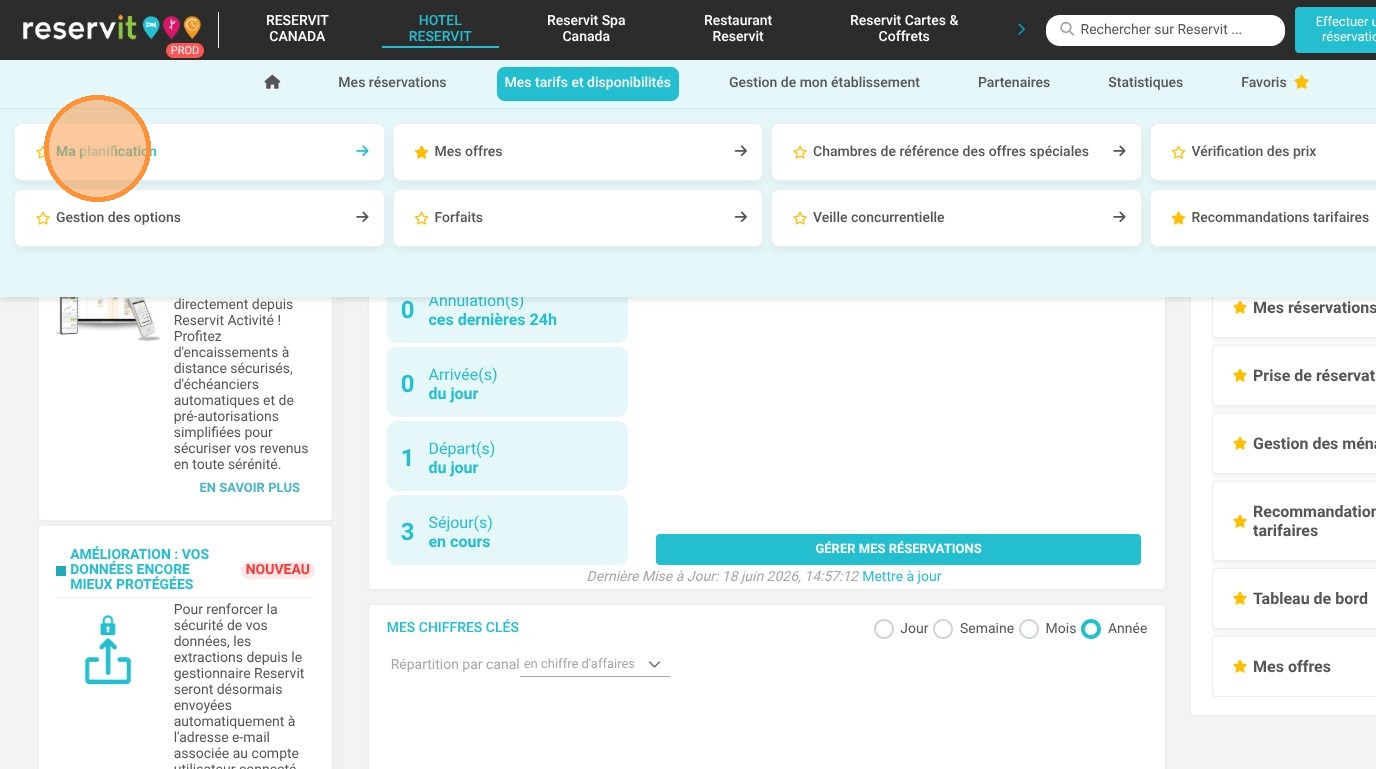Viewport: 1376px width, 769px height.
Task: Click the red NOUVEAU badge
Action: pyautogui.click(x=278, y=570)
